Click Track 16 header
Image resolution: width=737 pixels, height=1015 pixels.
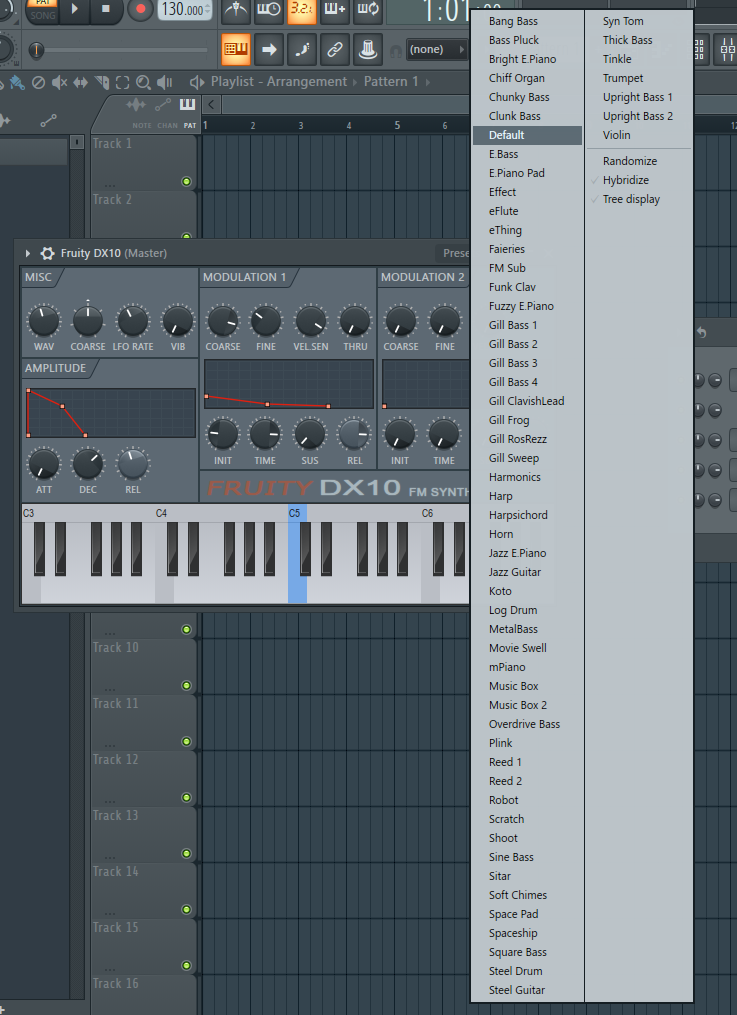(x=144, y=994)
